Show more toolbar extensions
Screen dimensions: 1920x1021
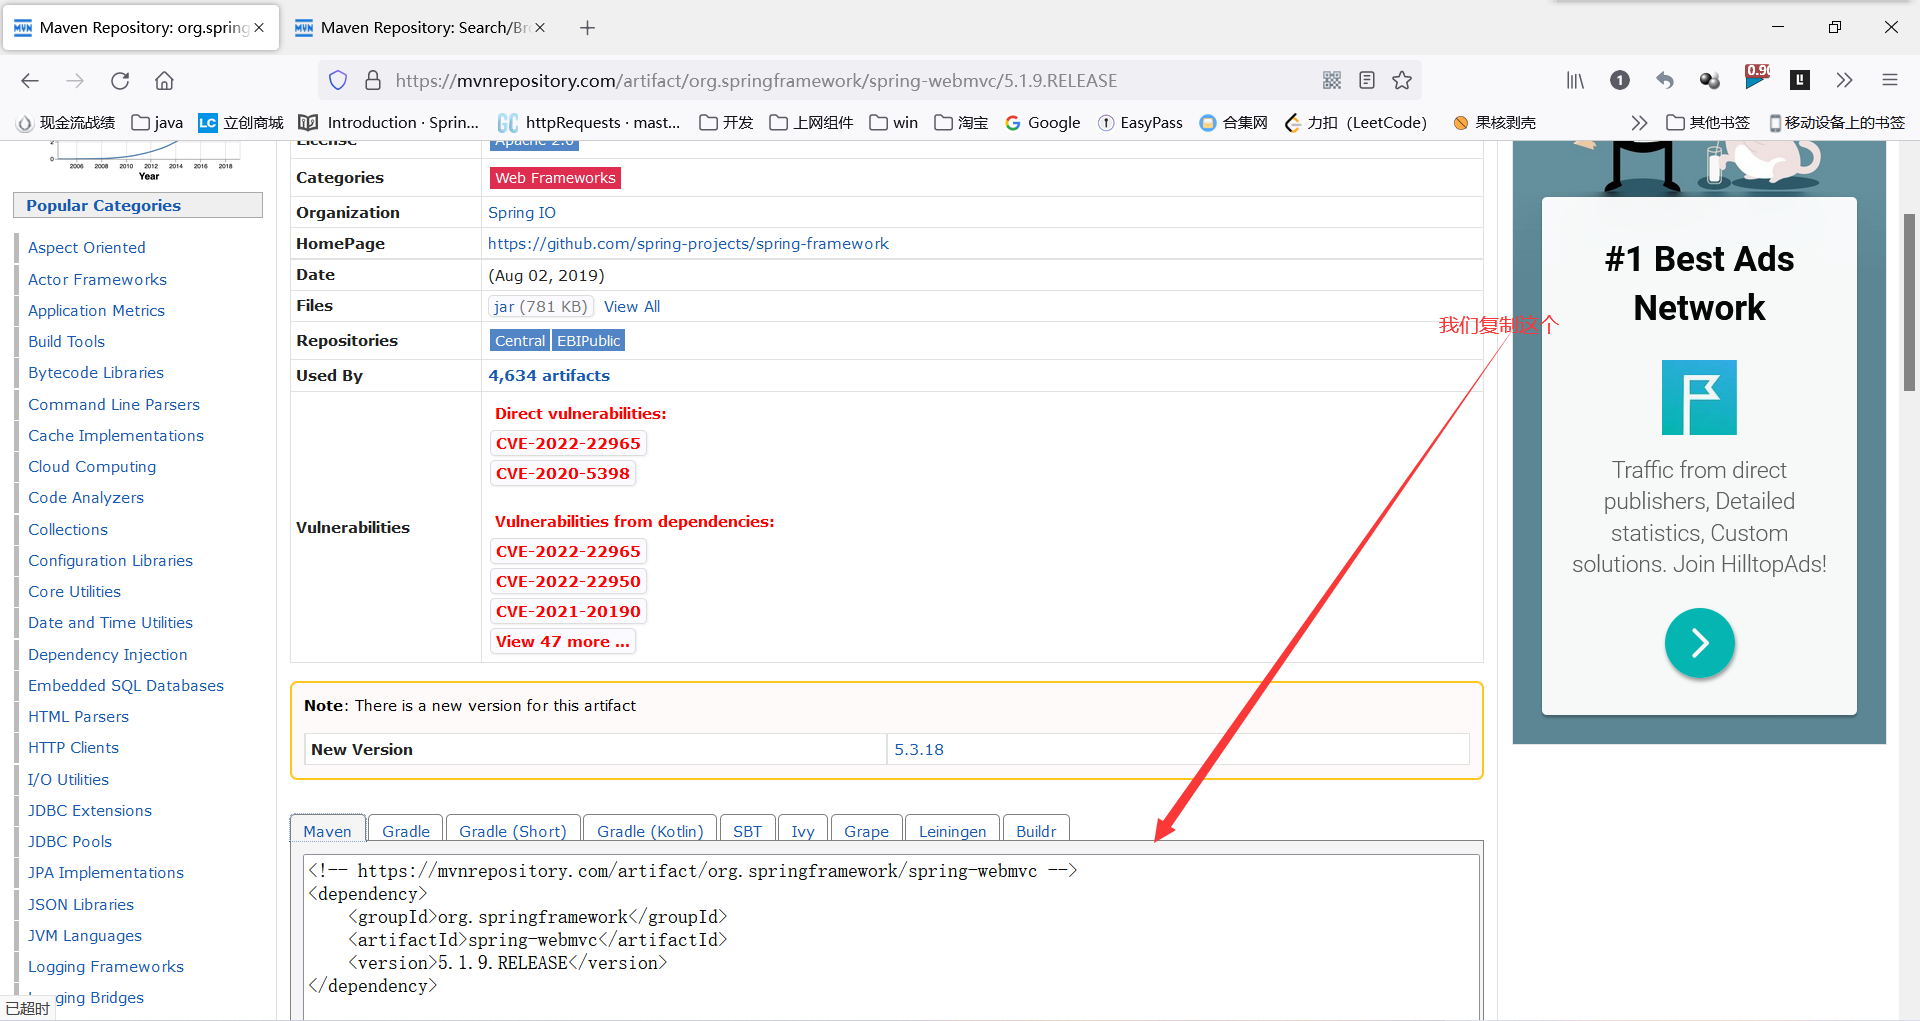(1845, 80)
